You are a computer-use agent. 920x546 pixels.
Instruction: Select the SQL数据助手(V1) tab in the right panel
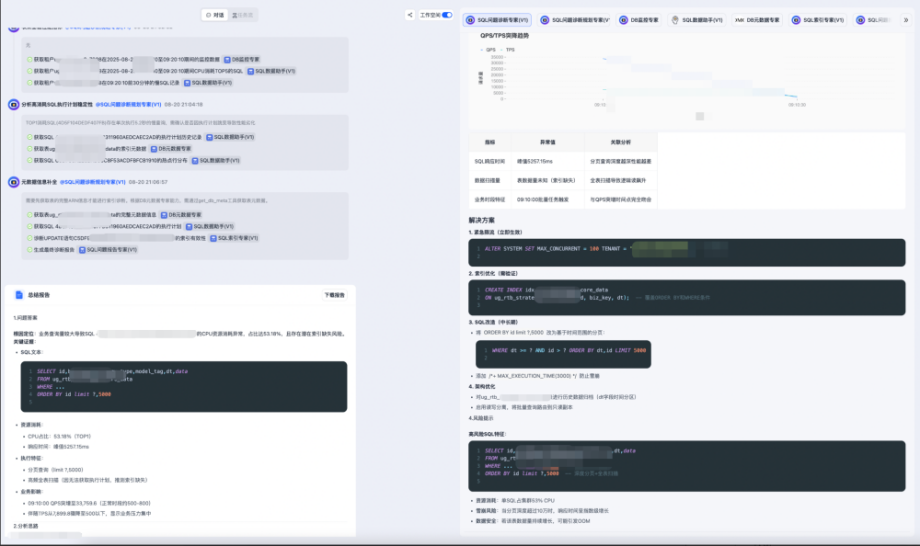[x=698, y=20]
